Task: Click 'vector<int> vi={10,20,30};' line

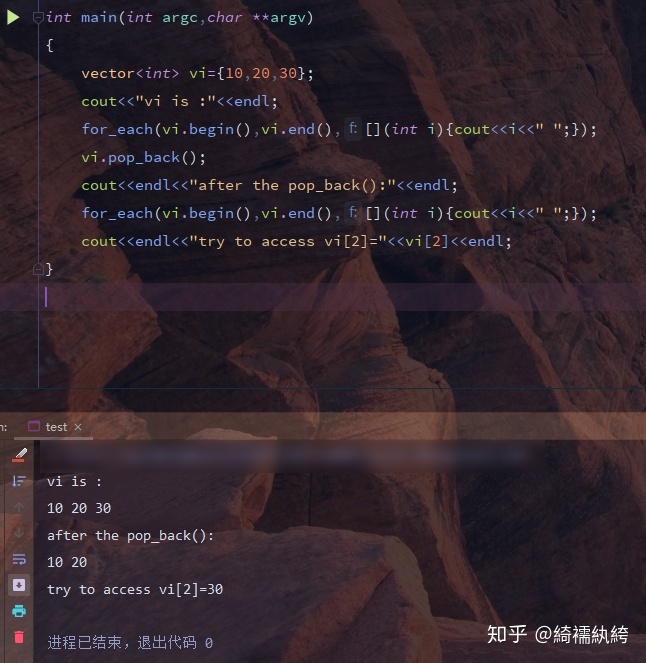Action: pos(197,74)
